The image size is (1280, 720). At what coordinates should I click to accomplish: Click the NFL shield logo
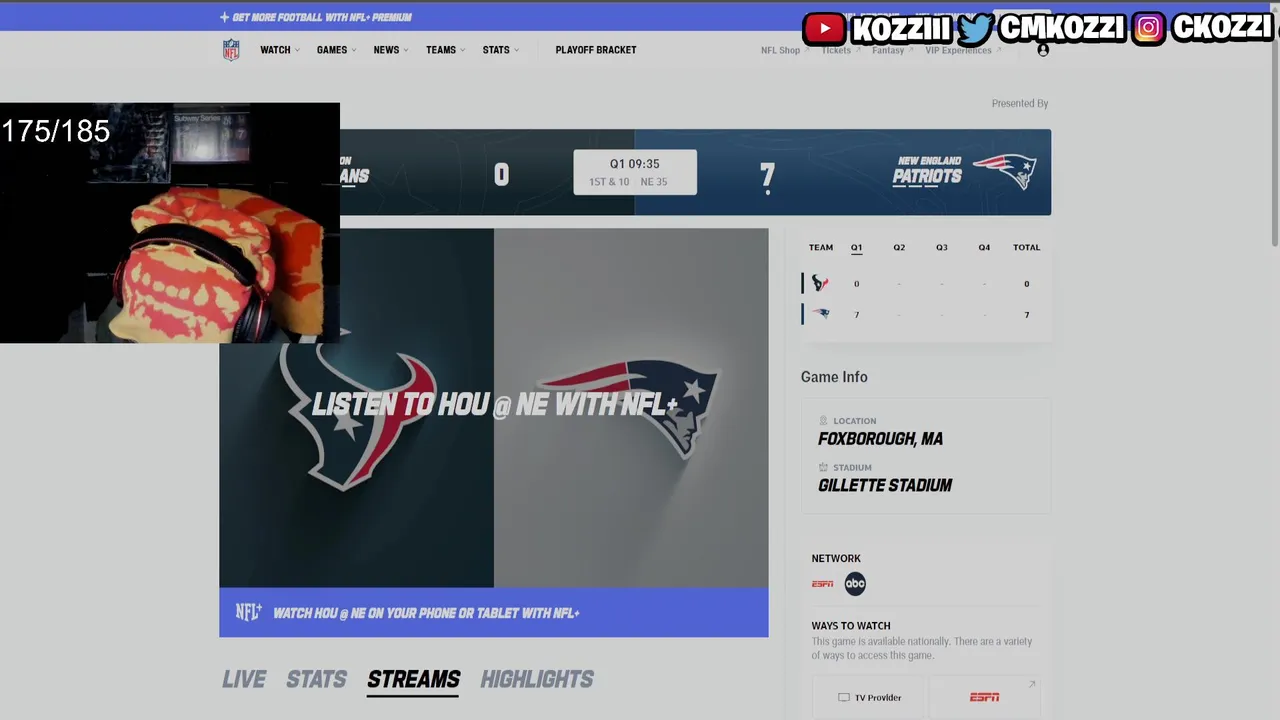pyautogui.click(x=231, y=50)
